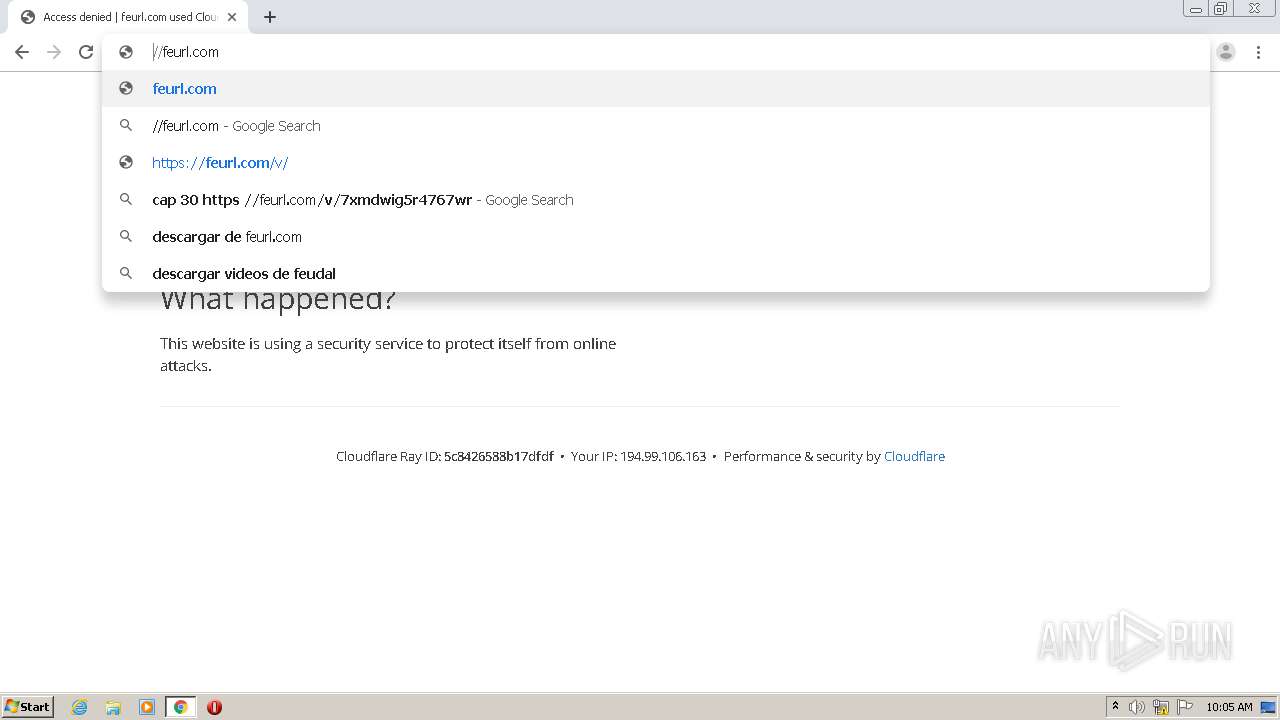The height and width of the screenshot is (720, 1280).
Task: Click search icon beside //feurl.com Google Search
Action: [126, 125]
